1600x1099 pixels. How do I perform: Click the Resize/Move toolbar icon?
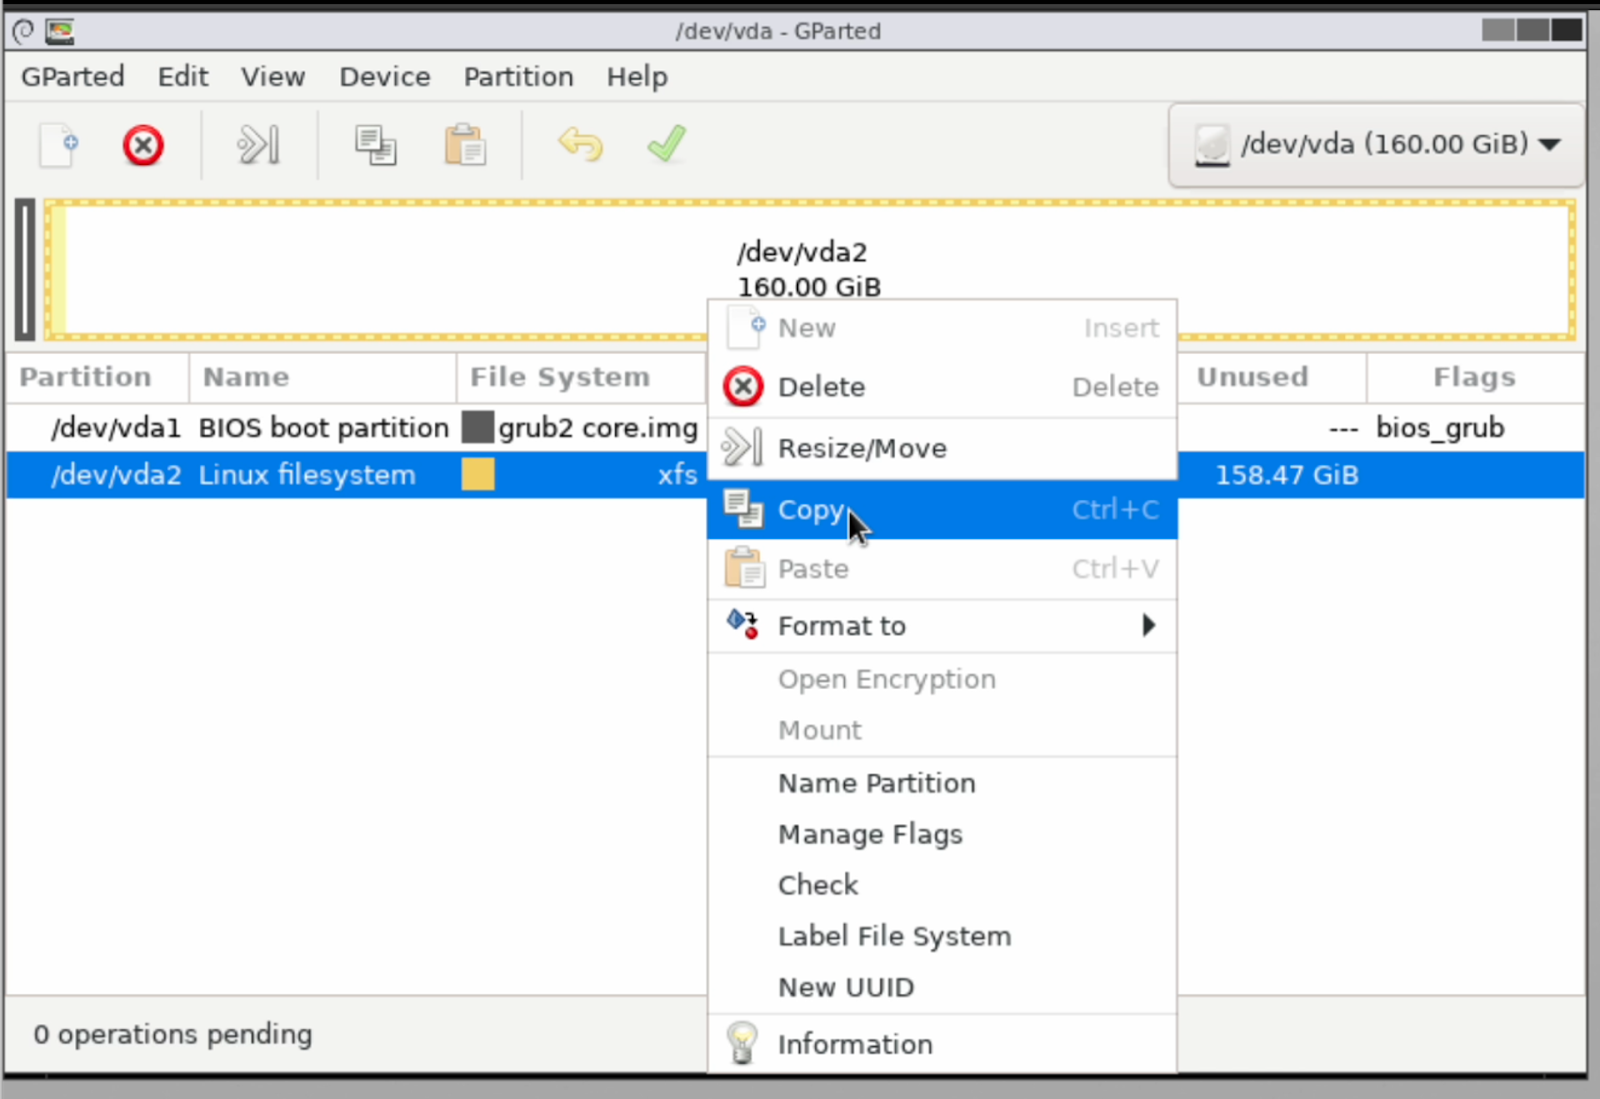pos(258,146)
